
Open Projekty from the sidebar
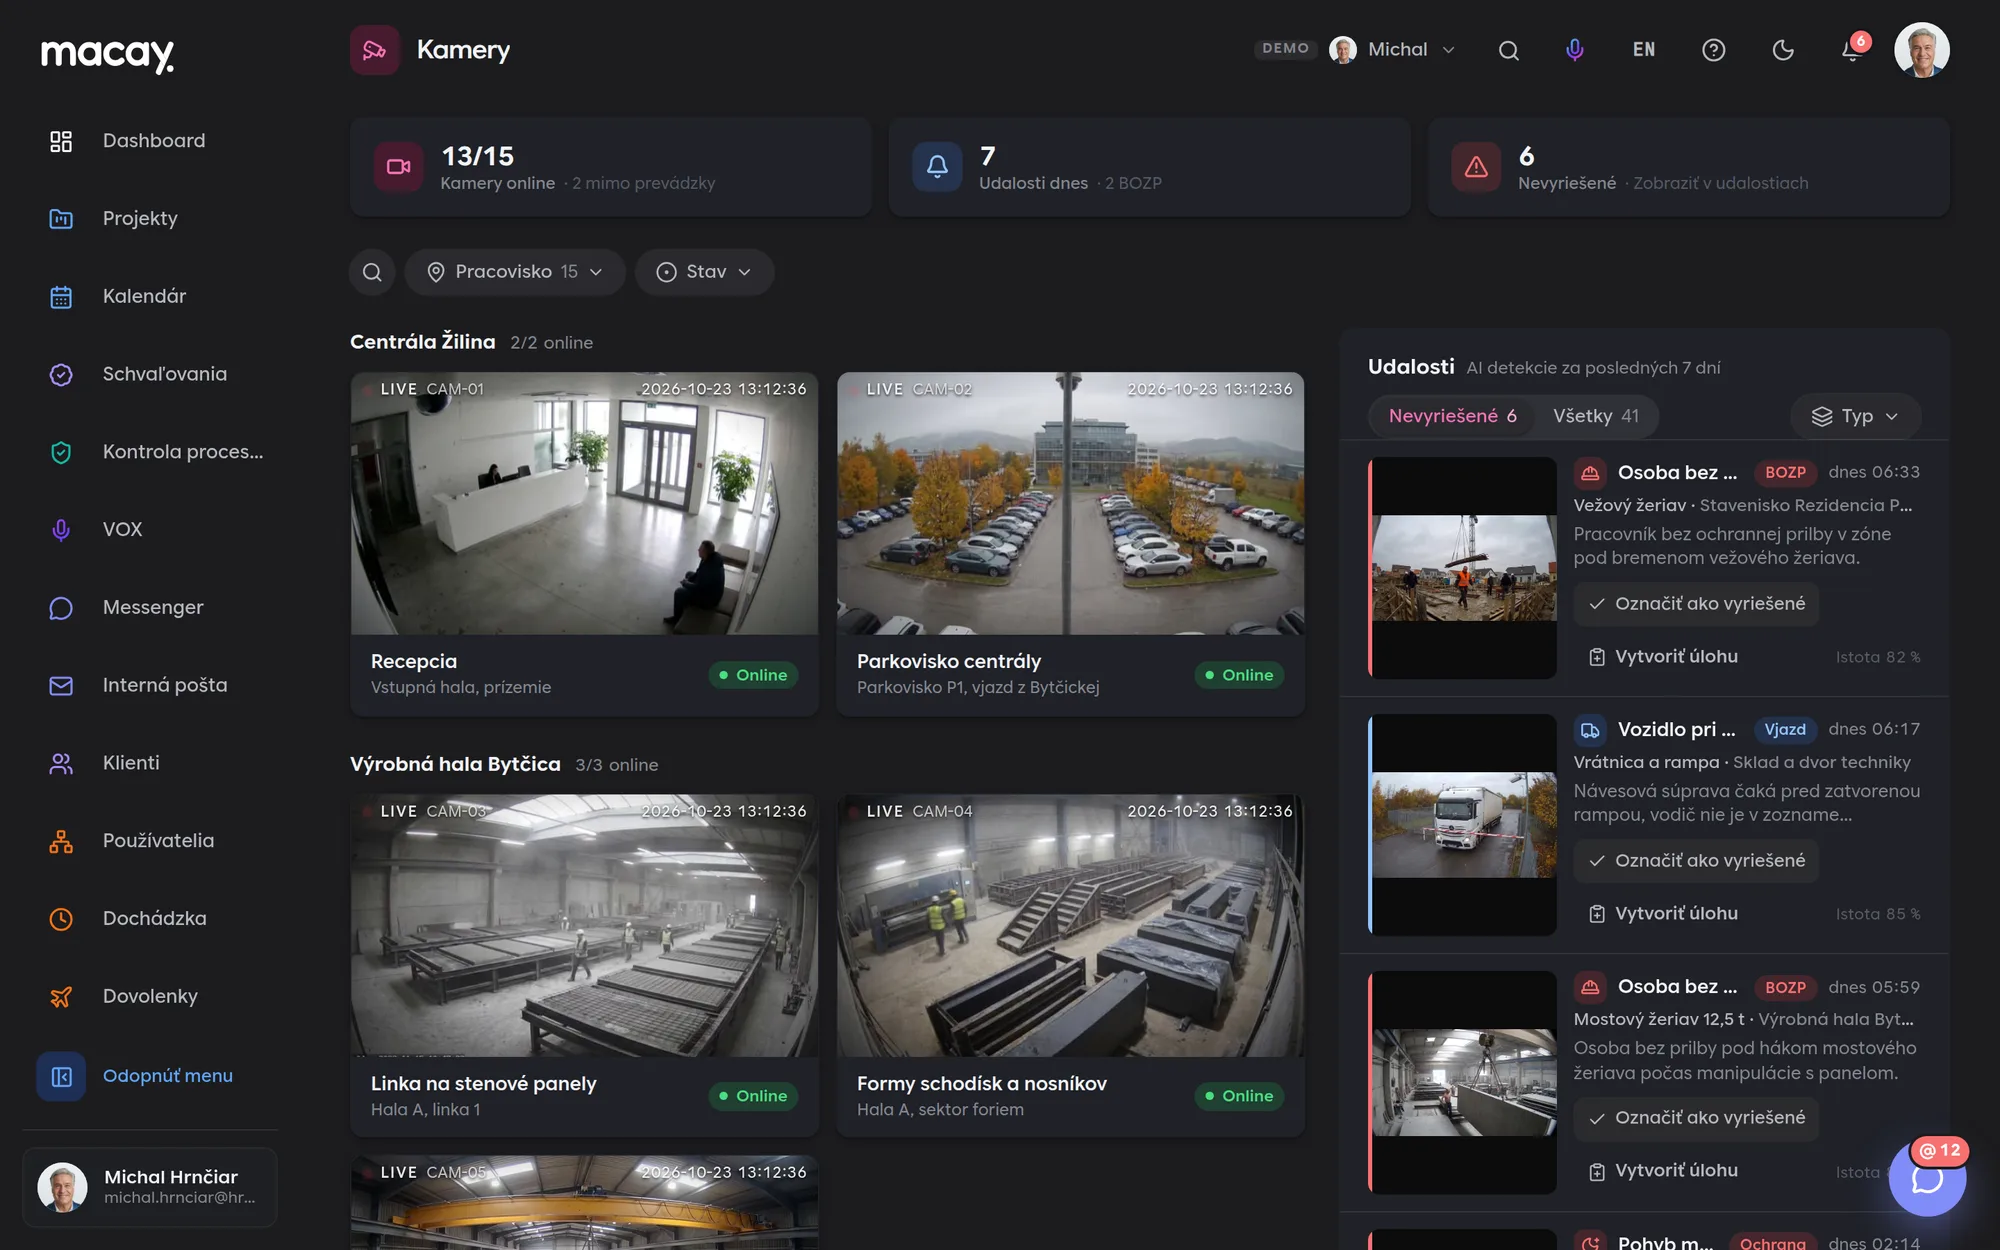[x=139, y=218]
